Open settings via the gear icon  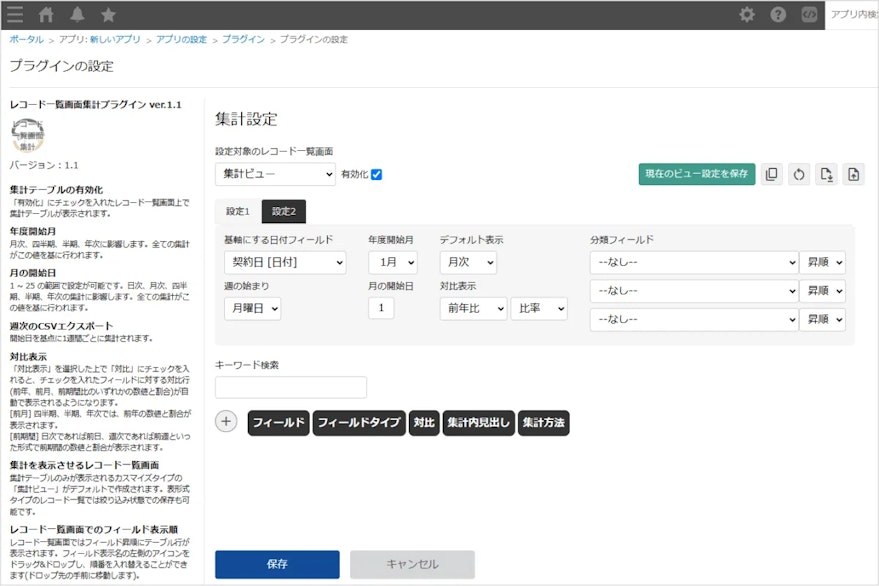[747, 14]
